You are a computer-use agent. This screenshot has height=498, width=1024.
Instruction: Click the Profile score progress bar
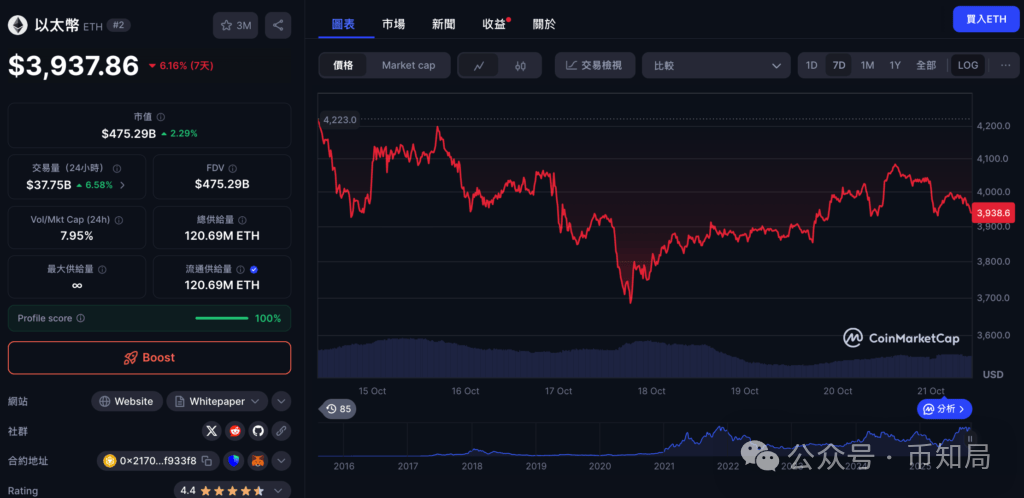[222, 319]
